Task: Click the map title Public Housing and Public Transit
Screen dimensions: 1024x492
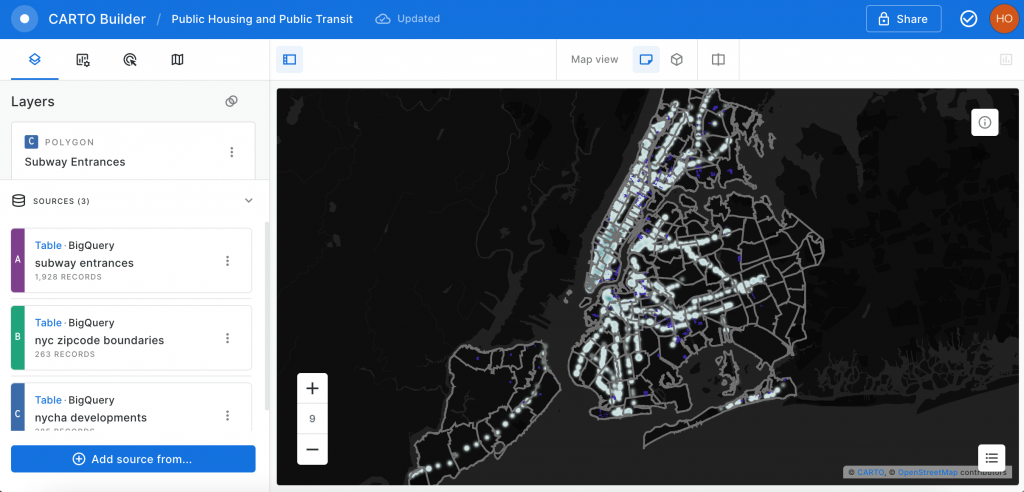Action: click(x=262, y=19)
